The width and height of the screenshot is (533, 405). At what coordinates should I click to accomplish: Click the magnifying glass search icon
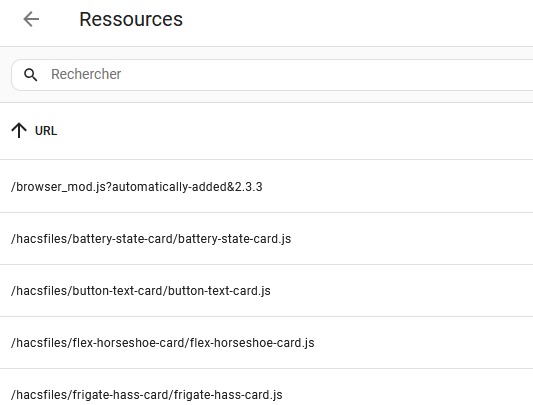coord(31,74)
